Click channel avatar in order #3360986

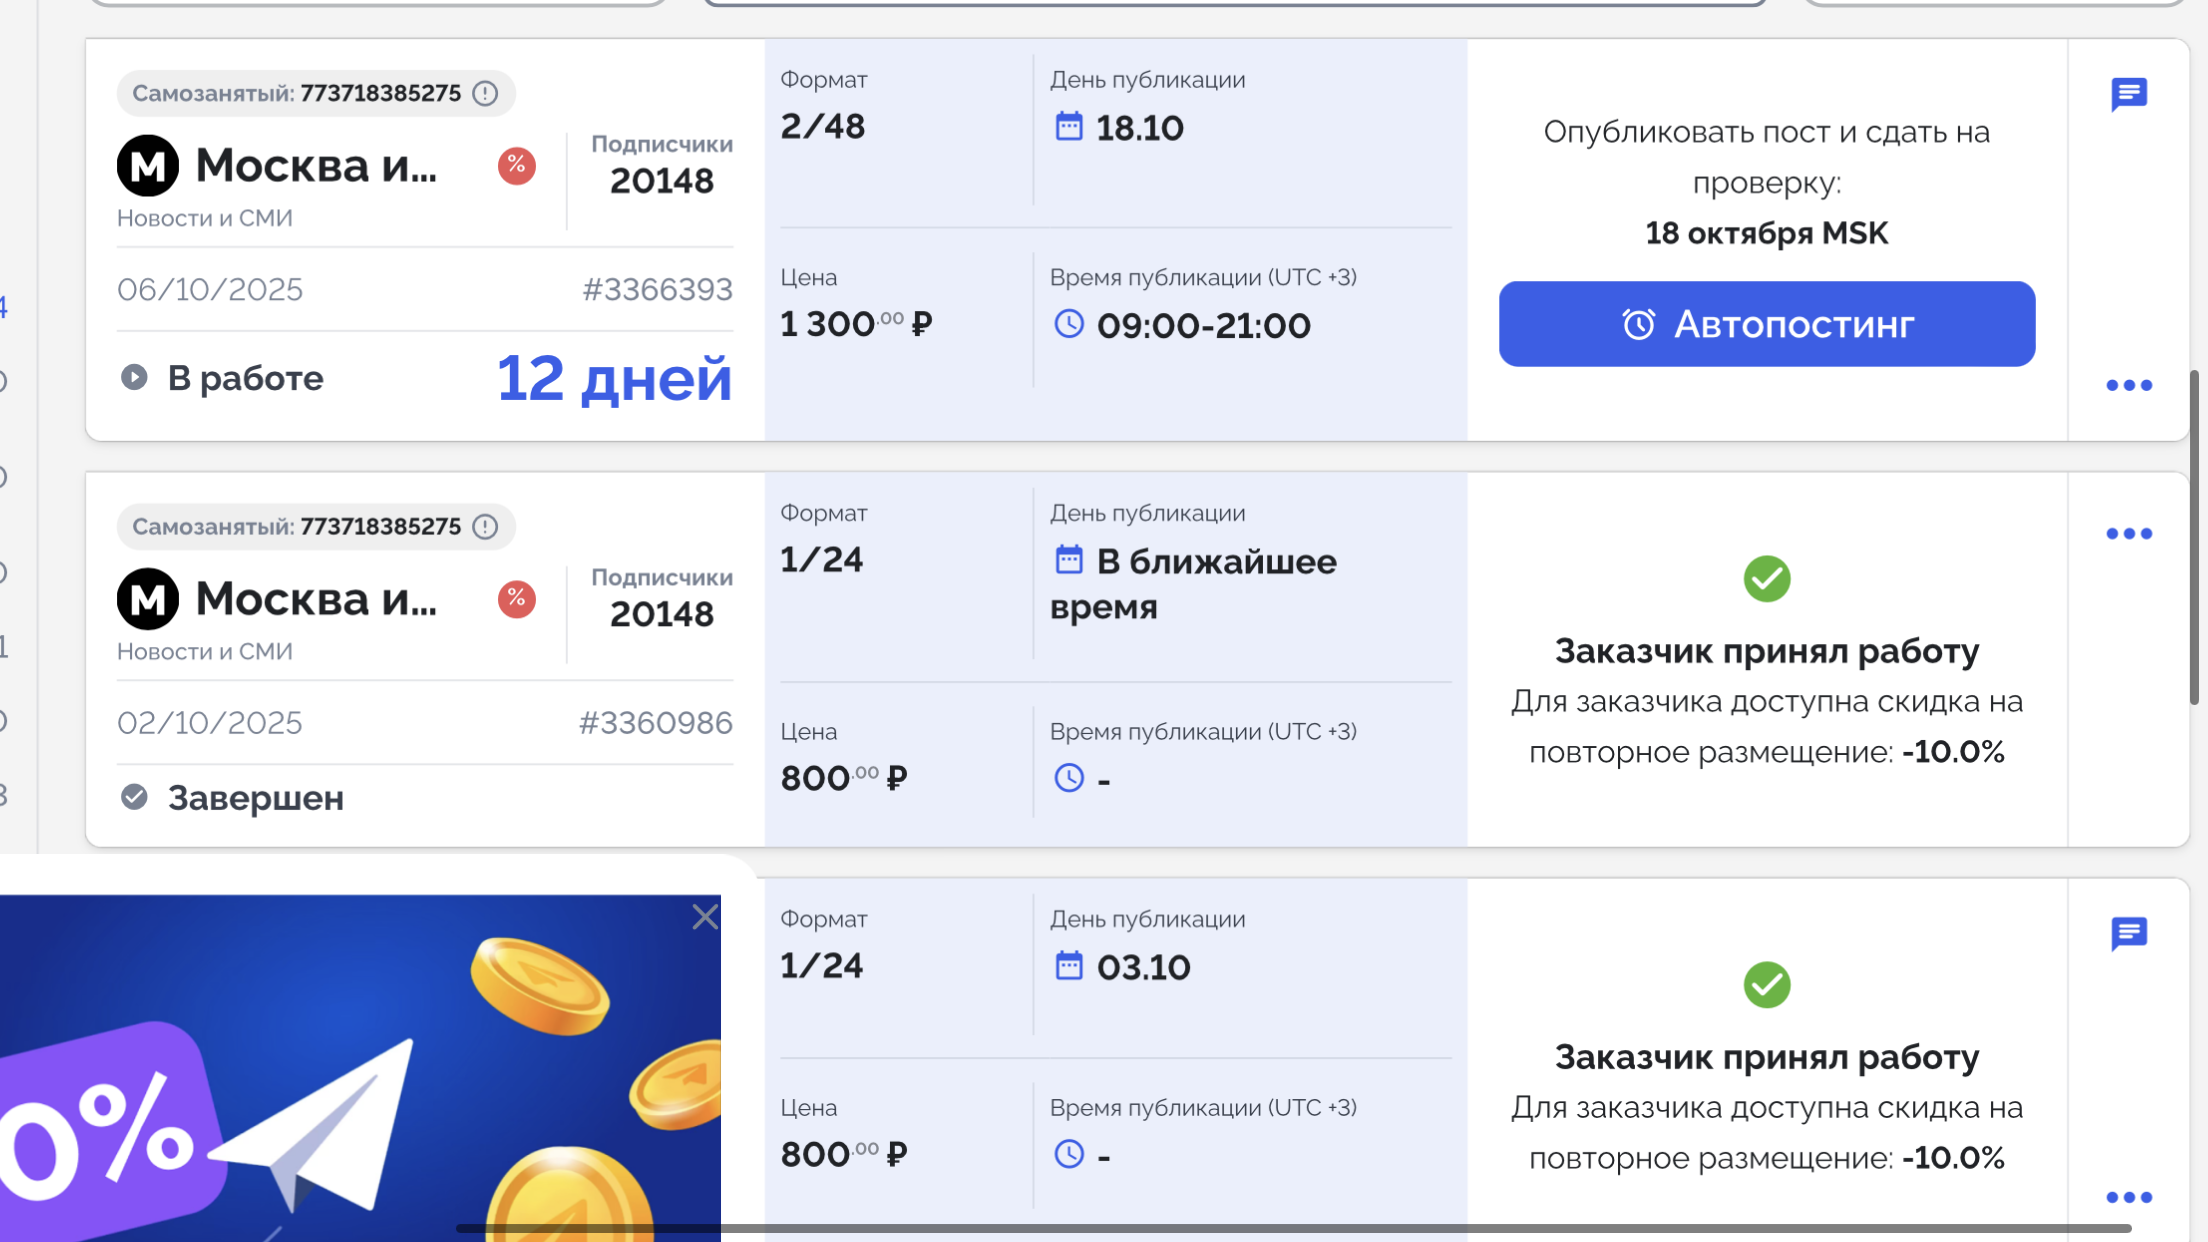(x=148, y=599)
